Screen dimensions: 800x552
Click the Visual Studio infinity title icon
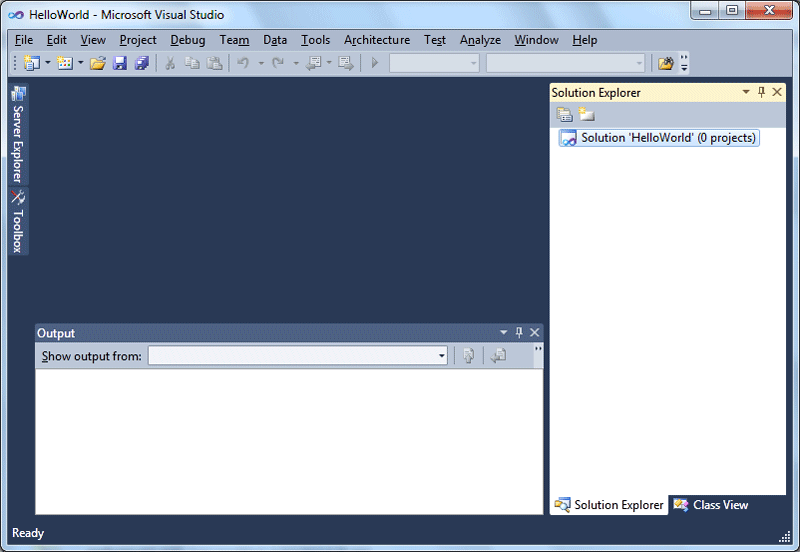[x=16, y=15]
